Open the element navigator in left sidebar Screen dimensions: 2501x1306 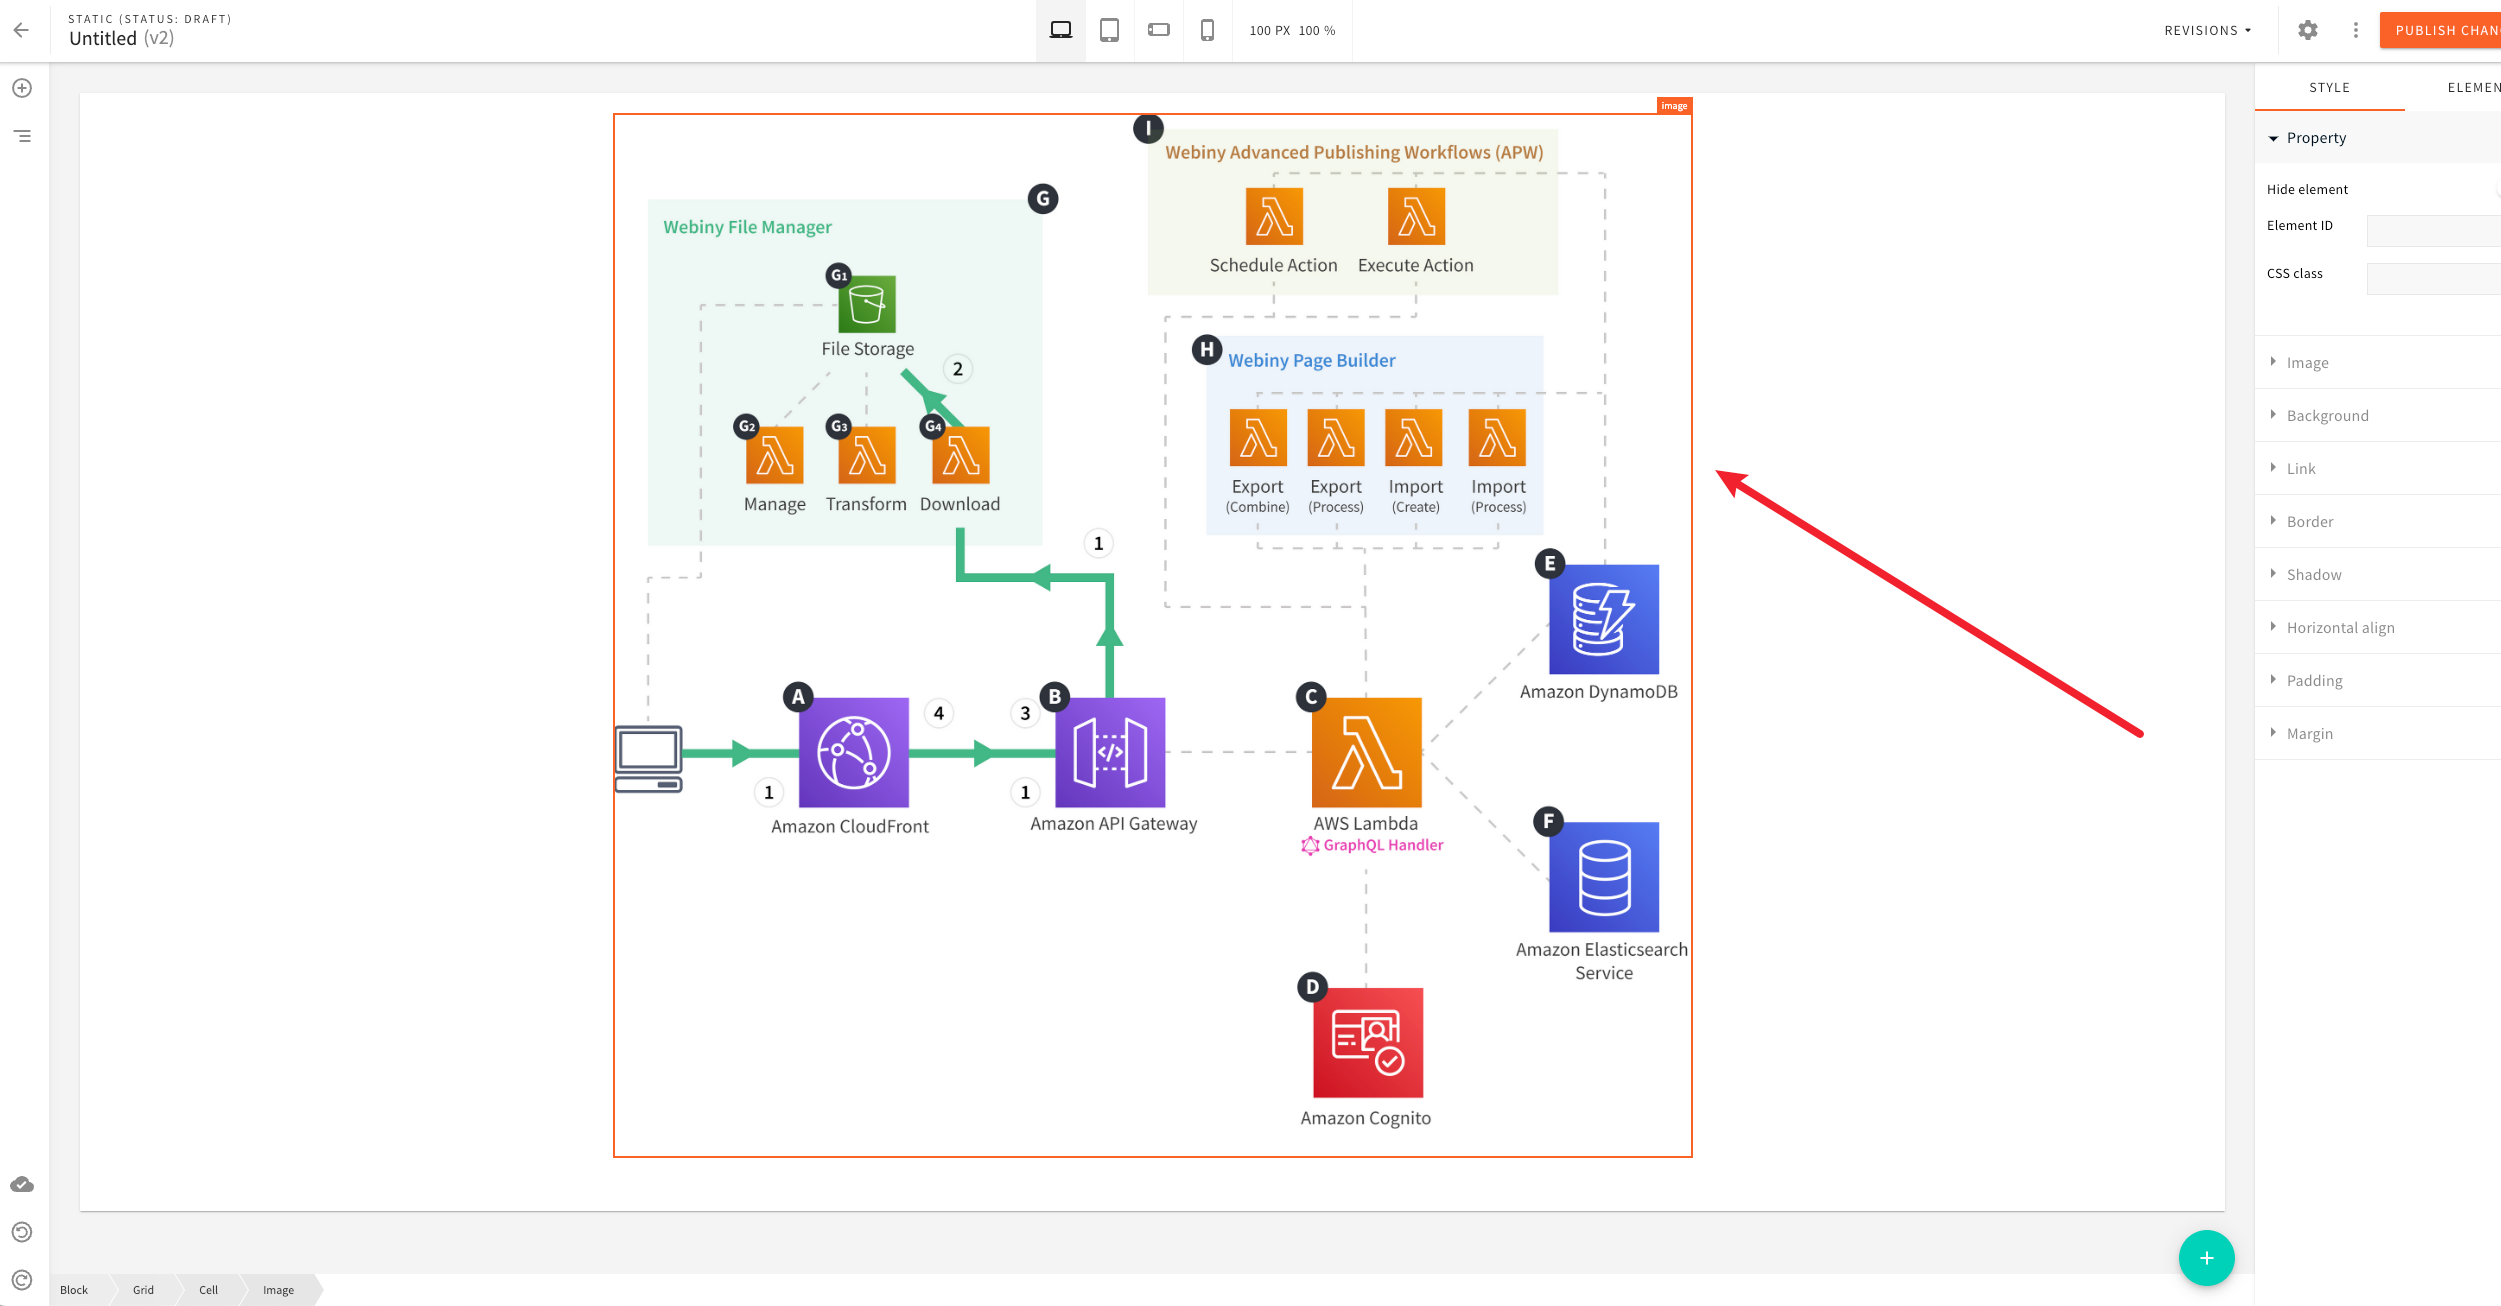click(x=22, y=135)
